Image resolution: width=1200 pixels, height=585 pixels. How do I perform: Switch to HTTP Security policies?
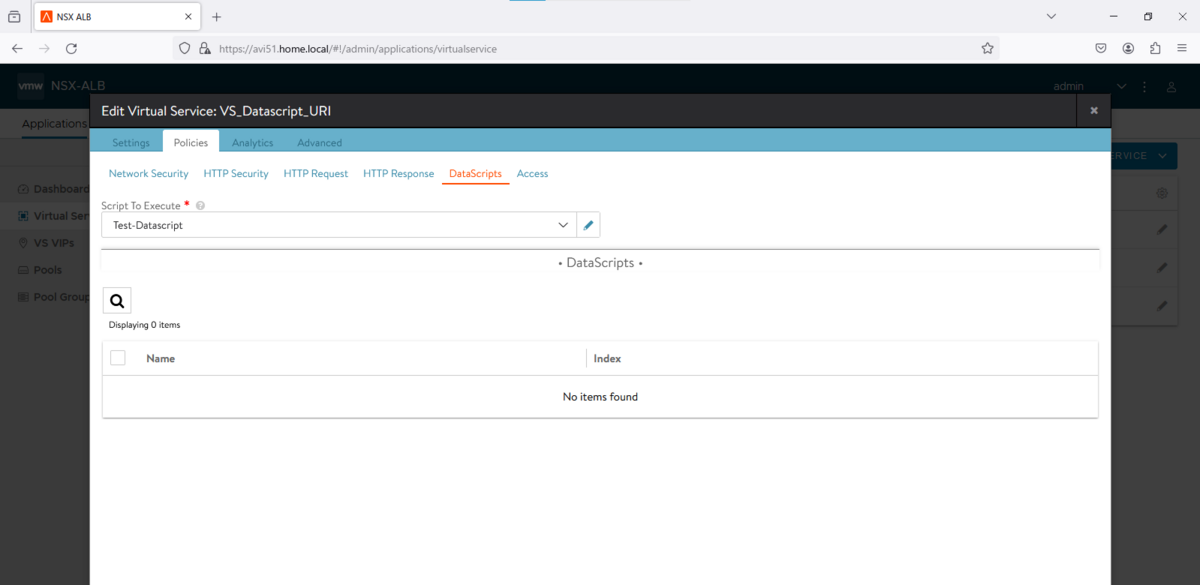pos(236,174)
